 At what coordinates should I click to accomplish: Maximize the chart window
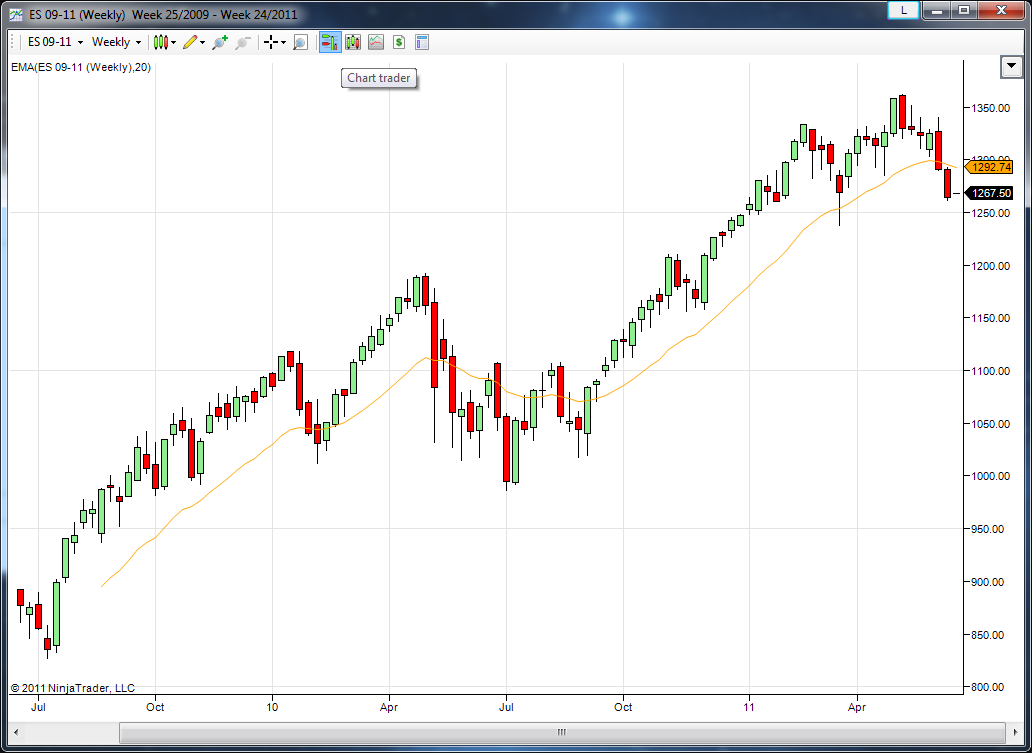[964, 11]
